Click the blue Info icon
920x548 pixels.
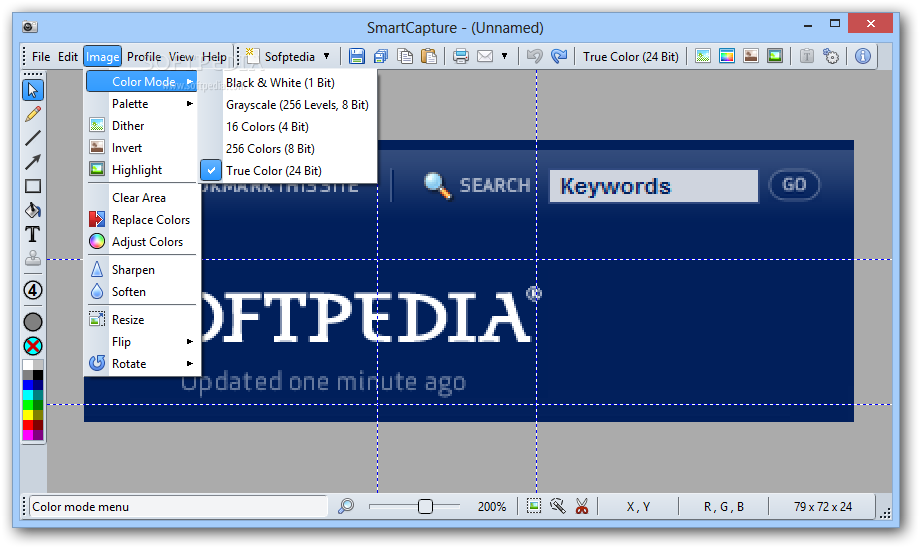coord(862,56)
